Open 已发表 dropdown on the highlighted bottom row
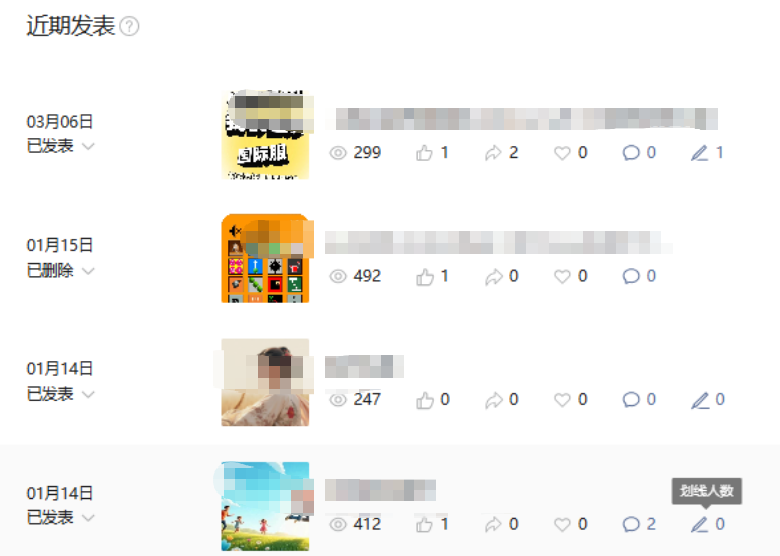The height and width of the screenshot is (556, 780). (88, 518)
